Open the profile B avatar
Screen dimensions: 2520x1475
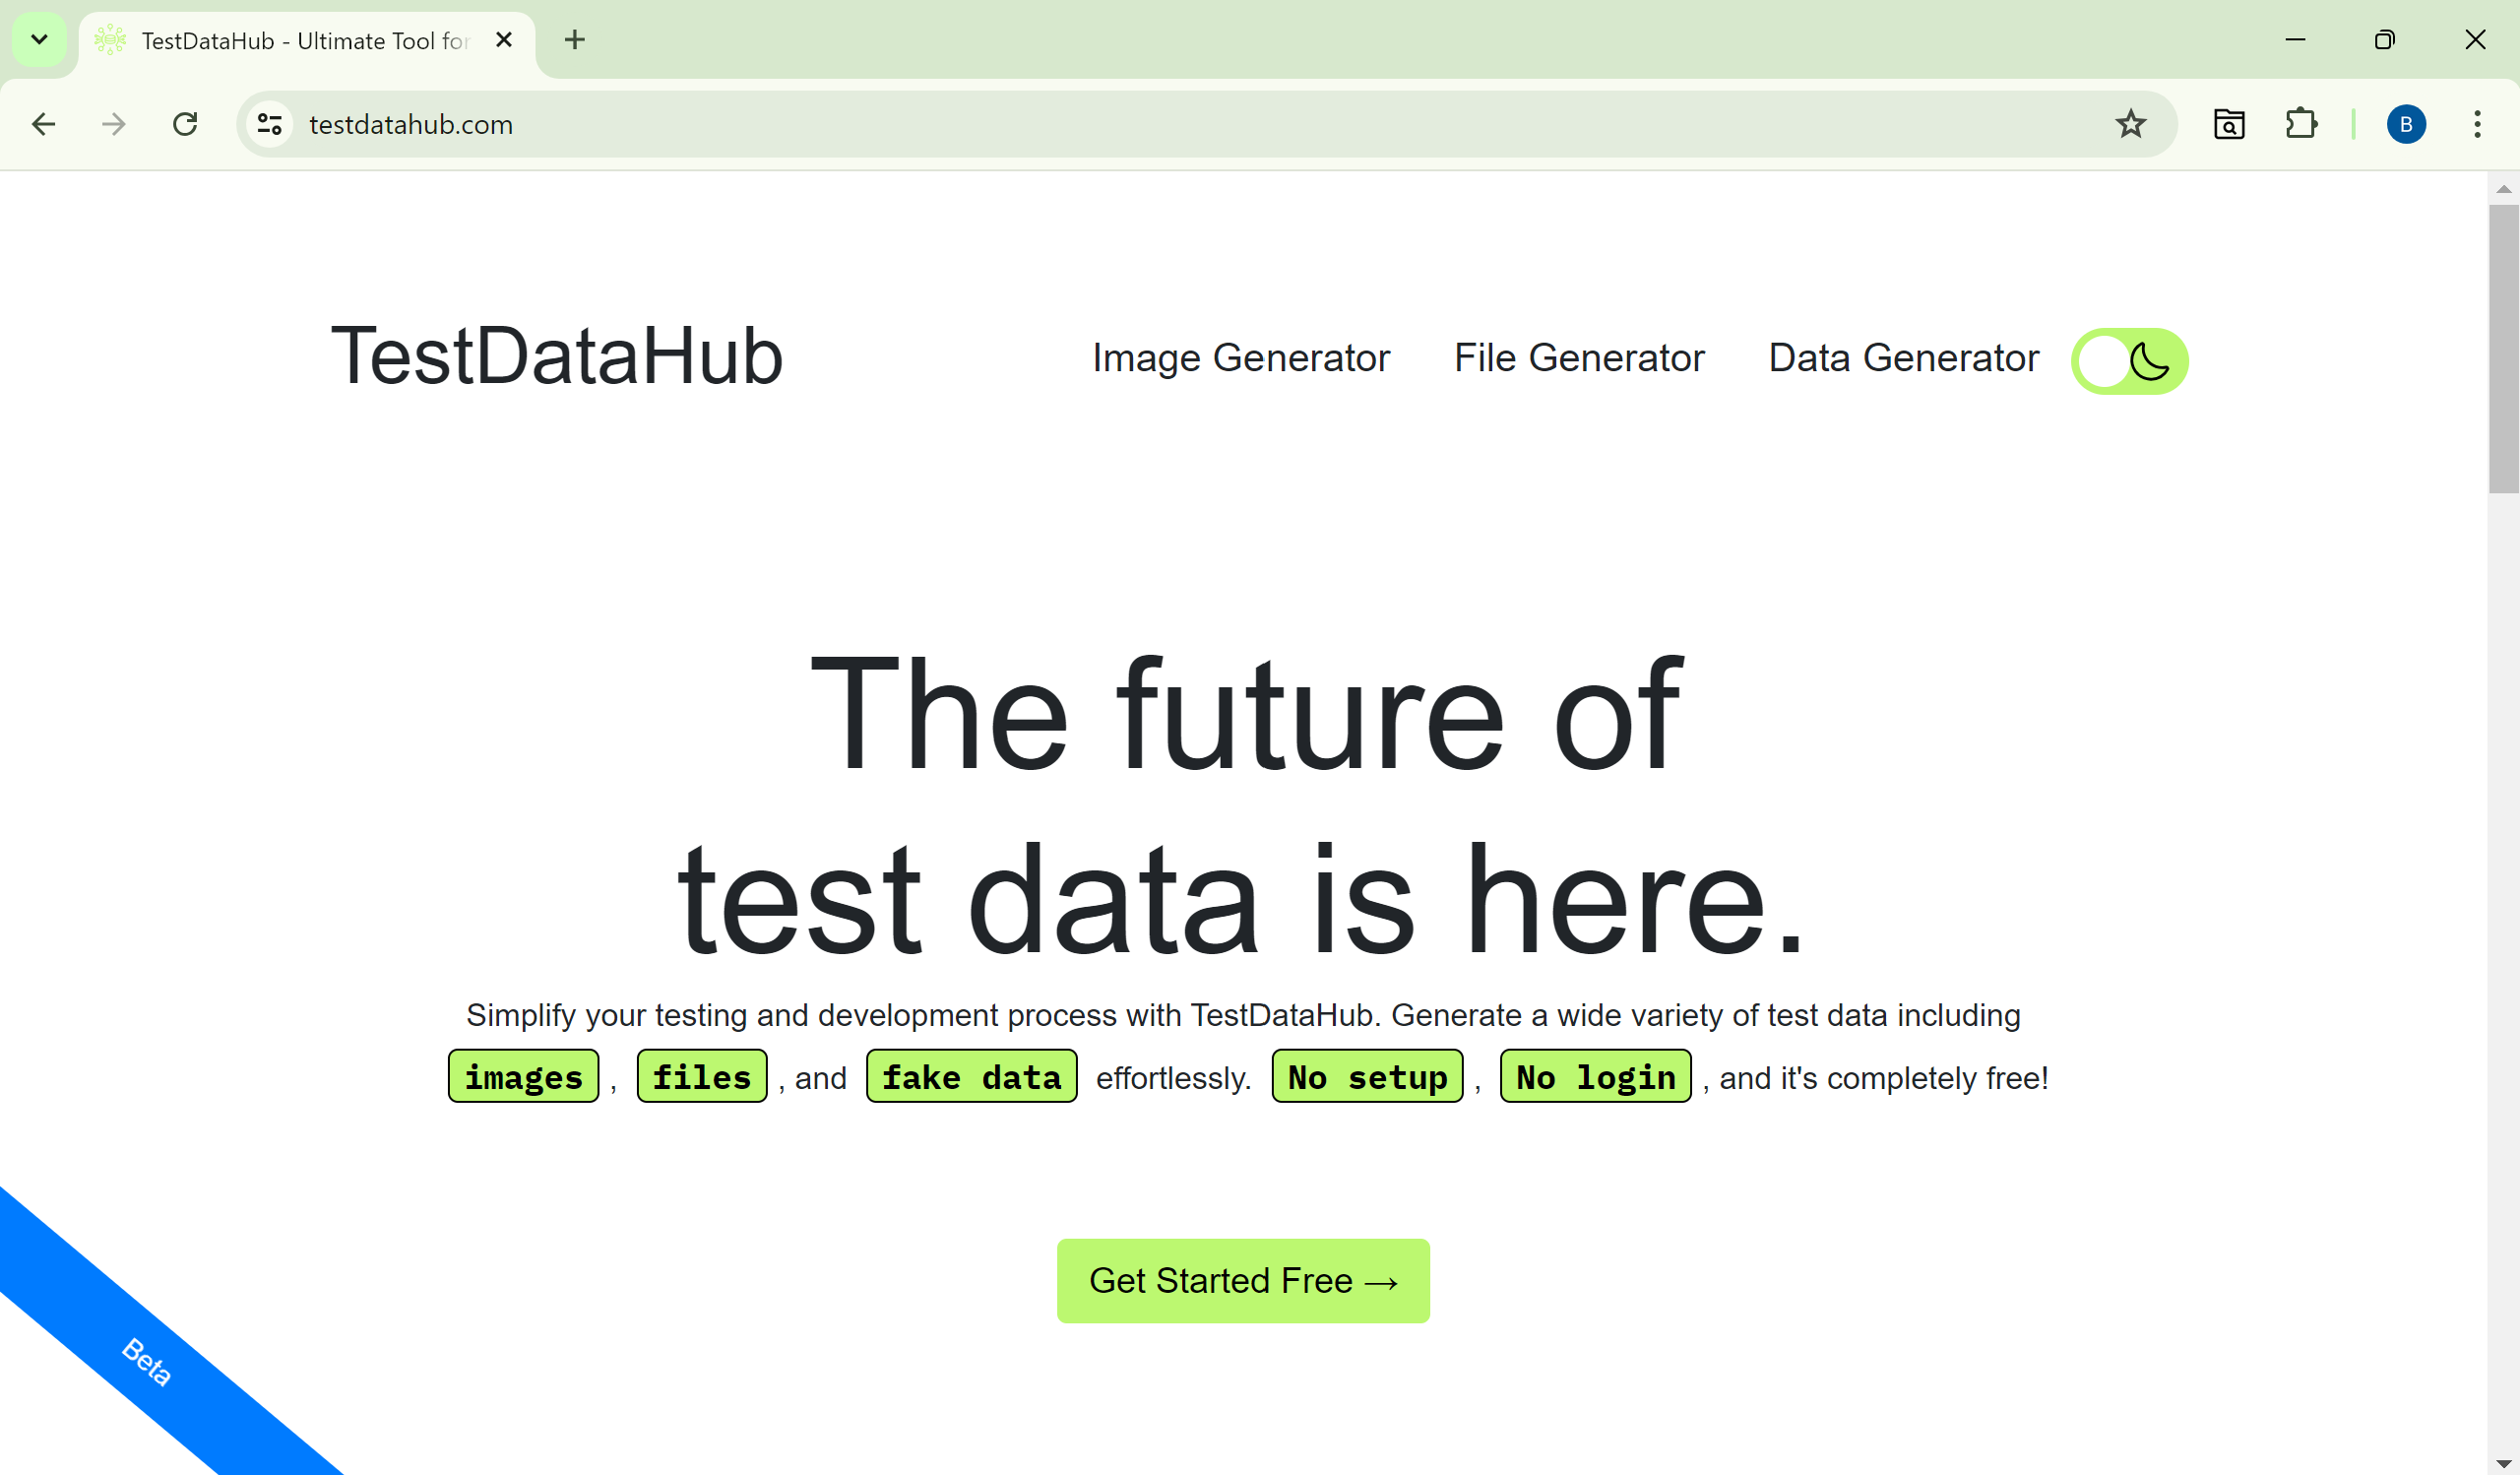(x=2406, y=124)
